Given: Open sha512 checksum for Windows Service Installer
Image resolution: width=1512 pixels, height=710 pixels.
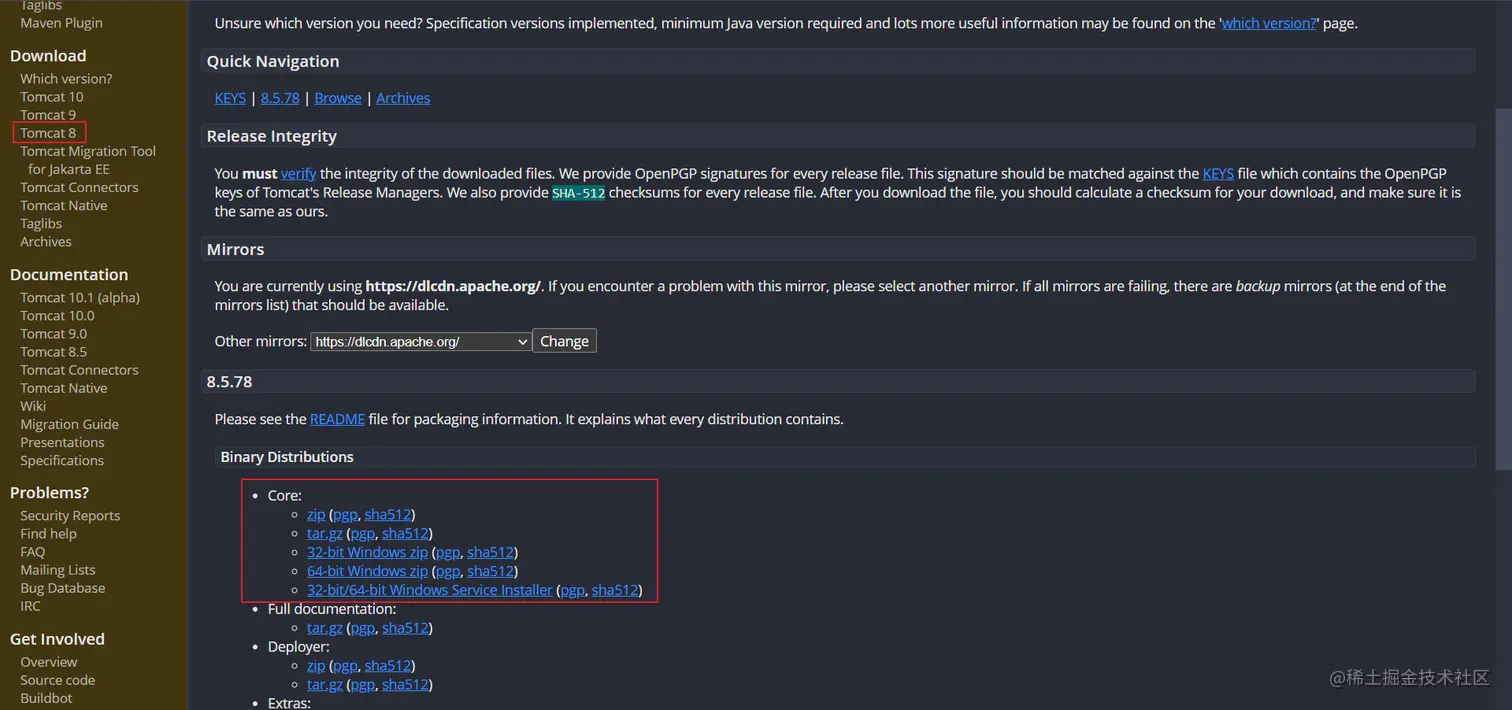Looking at the screenshot, I should [615, 590].
